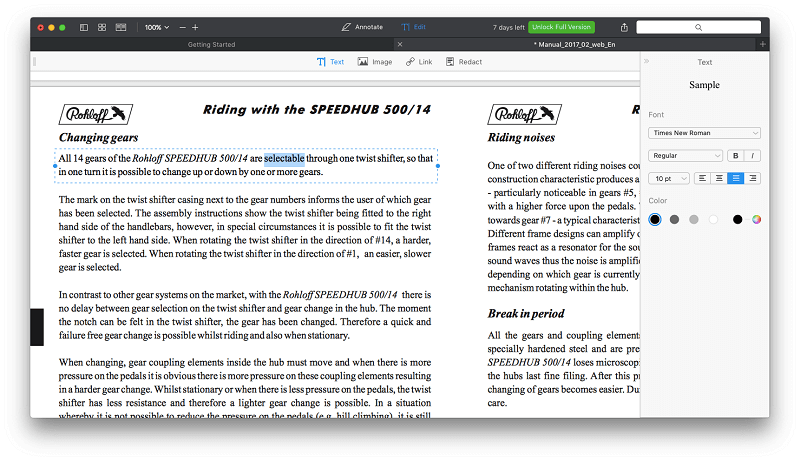Click the "Riding noises" heading
The image size is (800, 461).
click(x=521, y=138)
